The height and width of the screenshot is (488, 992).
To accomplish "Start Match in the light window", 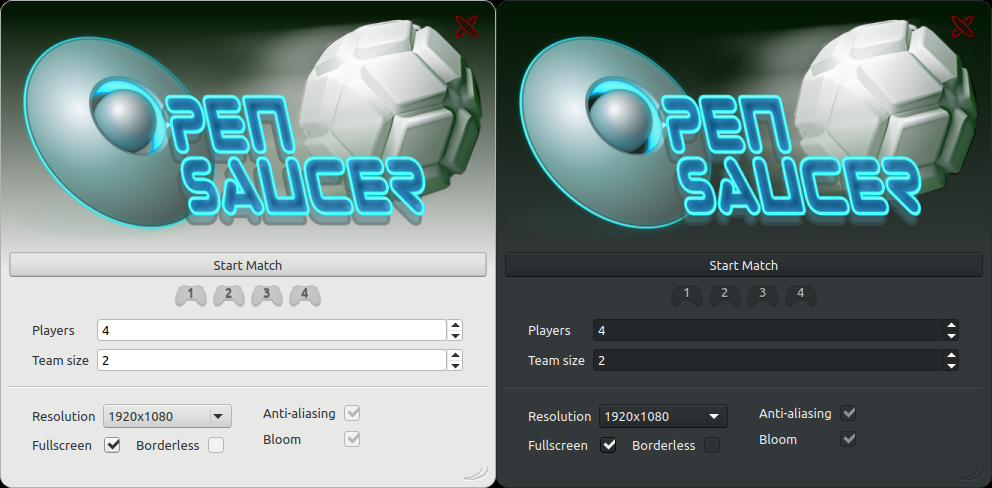I will pyautogui.click(x=248, y=265).
